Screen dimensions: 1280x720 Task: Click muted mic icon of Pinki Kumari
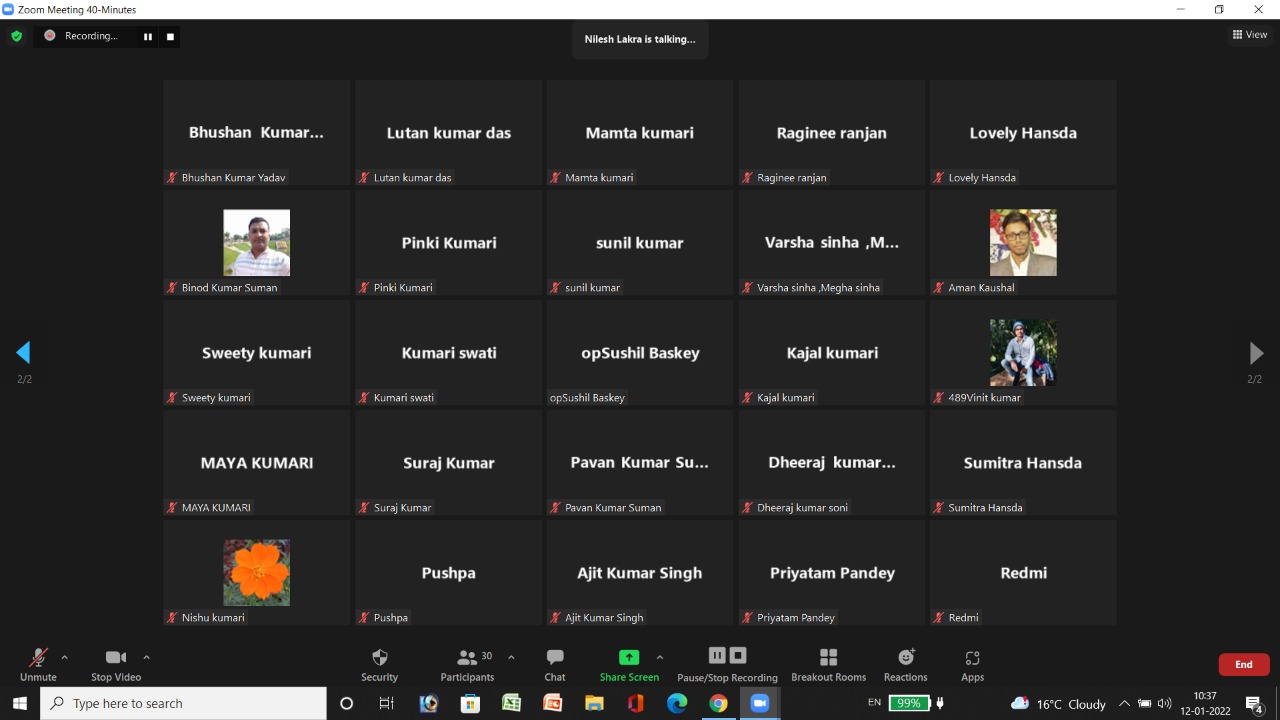click(x=365, y=287)
